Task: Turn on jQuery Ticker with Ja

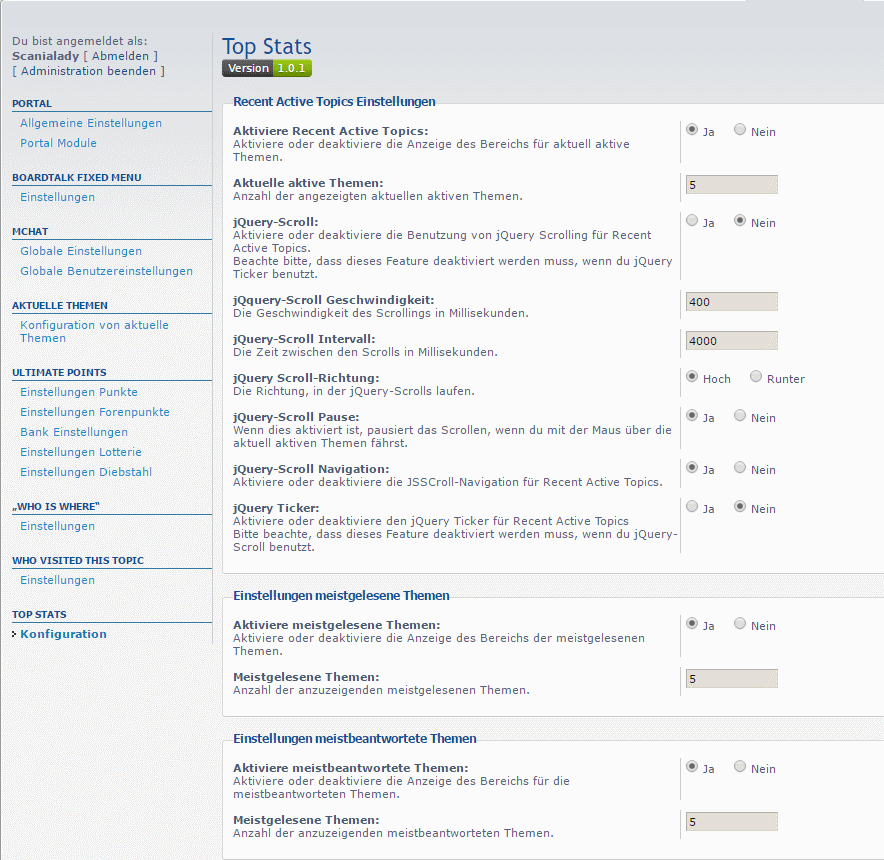Action: click(692, 507)
